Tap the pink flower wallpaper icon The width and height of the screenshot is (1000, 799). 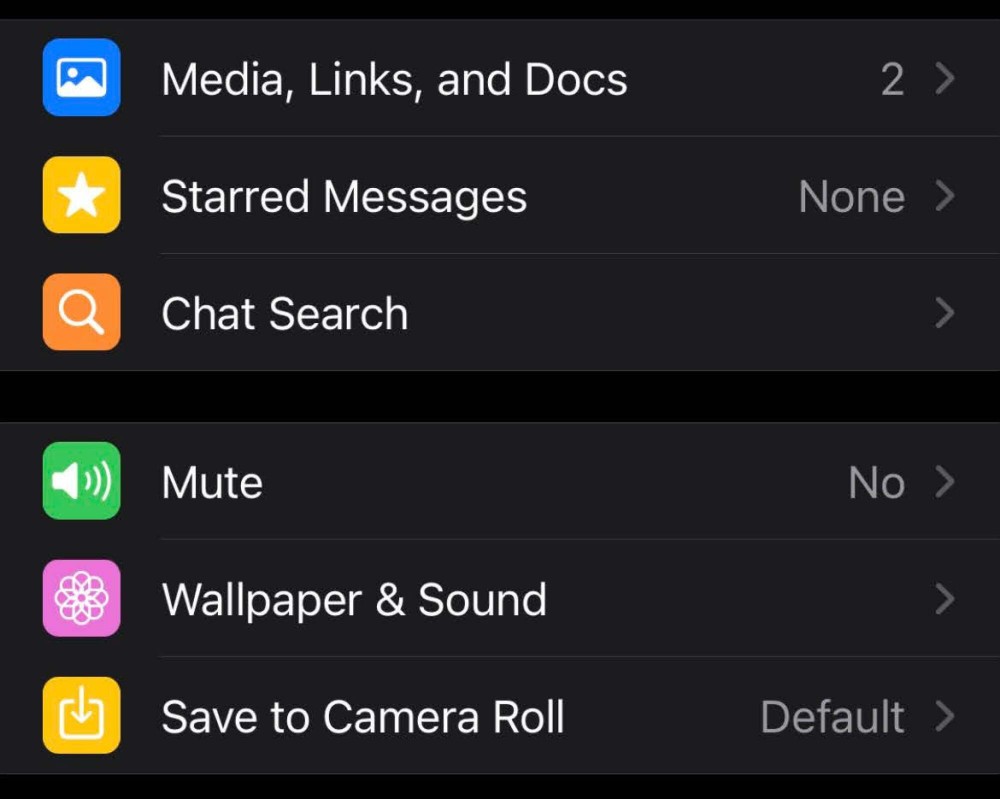click(x=82, y=598)
